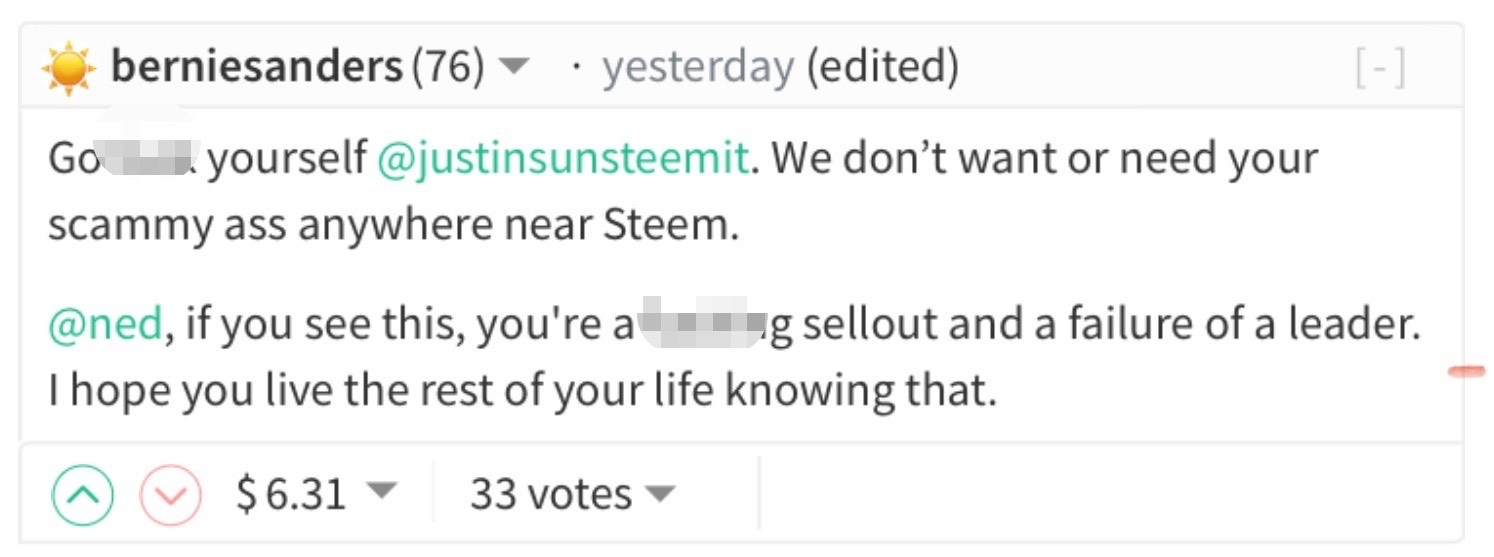Open the @justinsunsteemit mention link
The width and height of the screenshot is (1494, 557).
click(x=564, y=159)
